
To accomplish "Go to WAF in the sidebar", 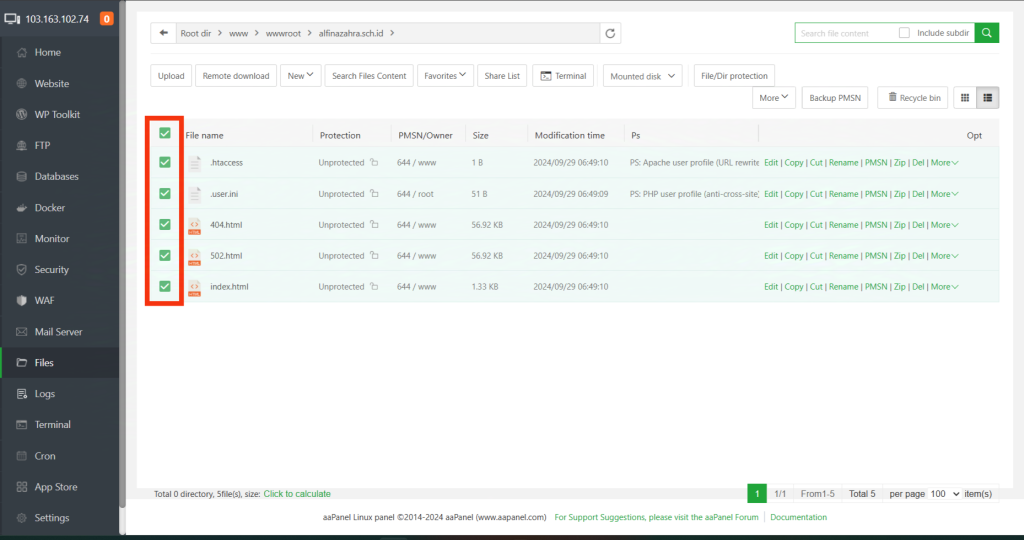I will coord(45,300).
